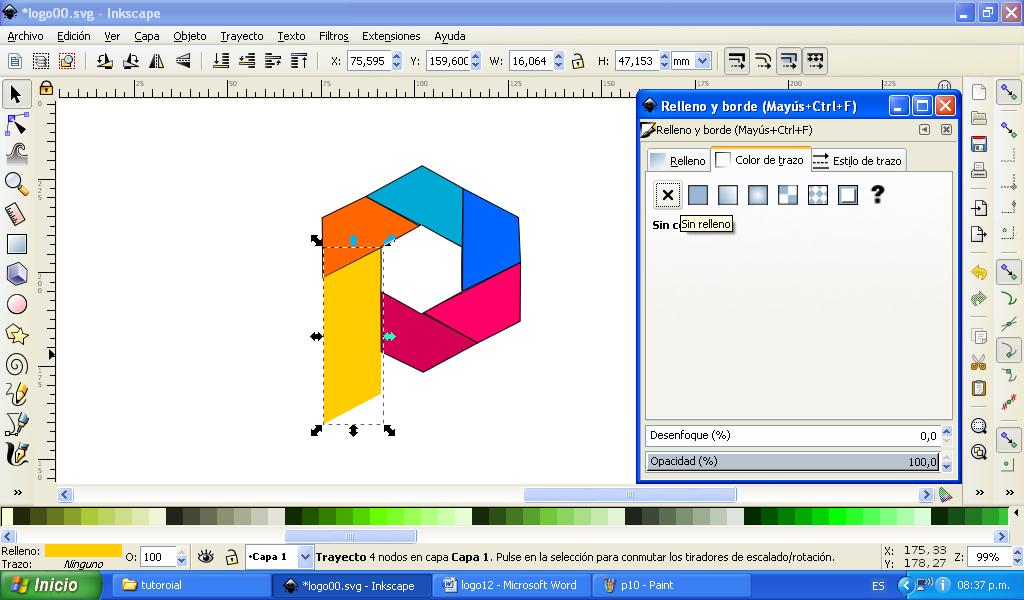Click Select all objects toolbar icon
Viewport: 1024px width, 600px height.
tap(14, 61)
